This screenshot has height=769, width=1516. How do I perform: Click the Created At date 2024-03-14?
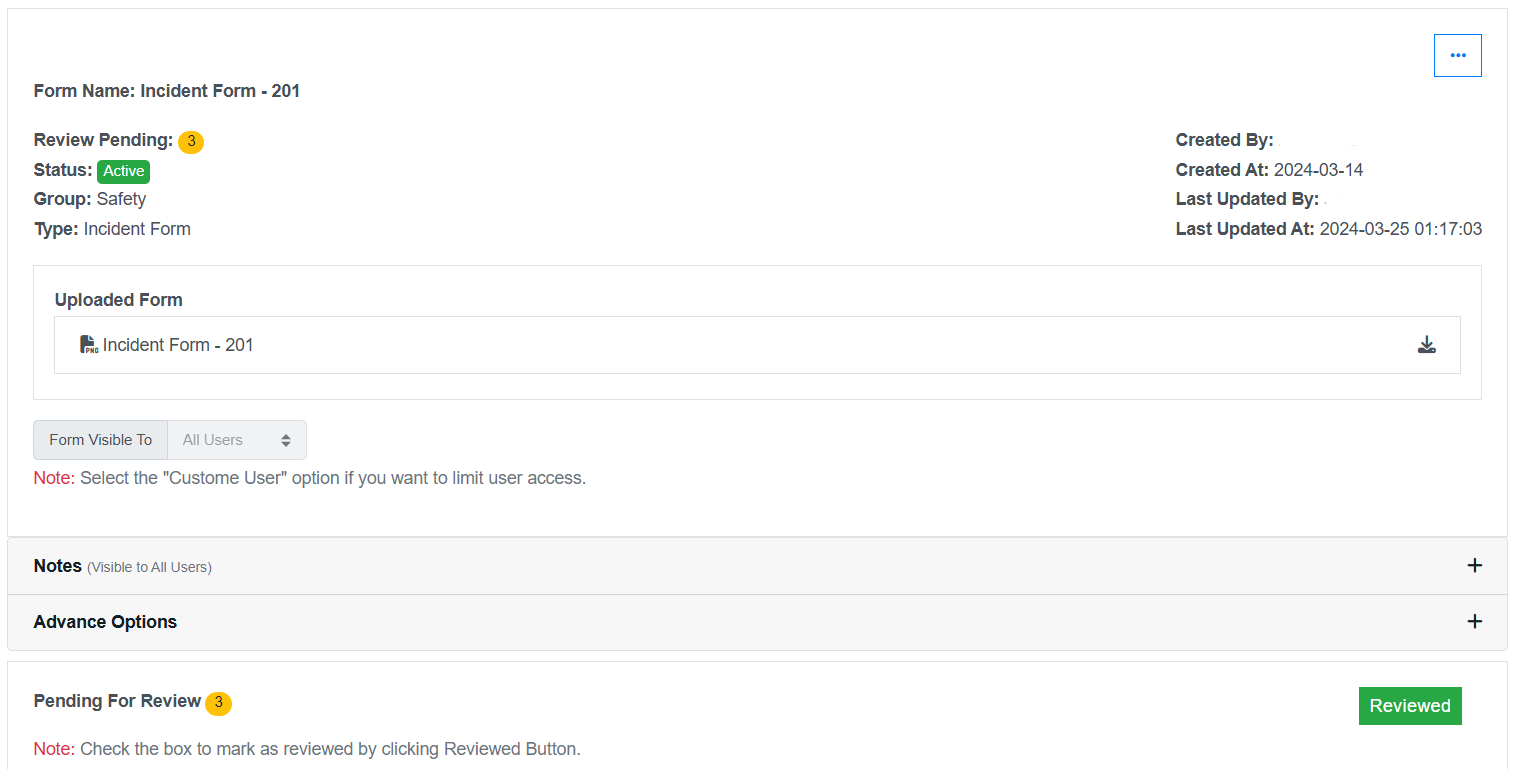pyautogui.click(x=1317, y=170)
